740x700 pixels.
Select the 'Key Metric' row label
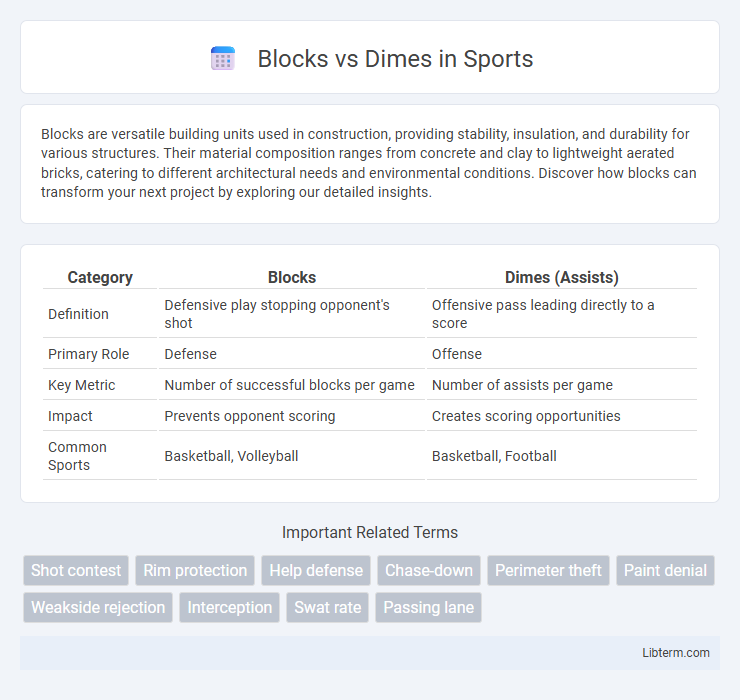coord(82,385)
